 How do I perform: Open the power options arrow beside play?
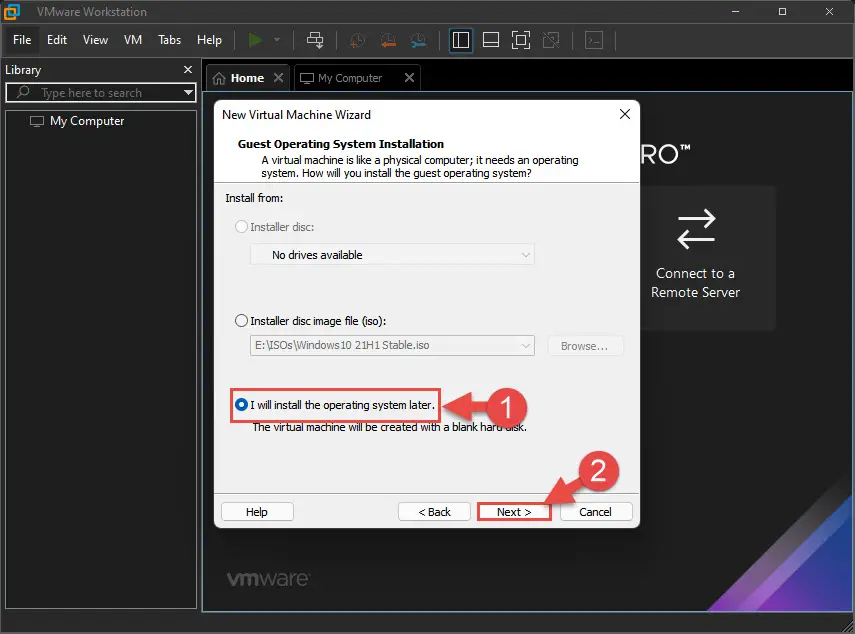tap(277, 40)
